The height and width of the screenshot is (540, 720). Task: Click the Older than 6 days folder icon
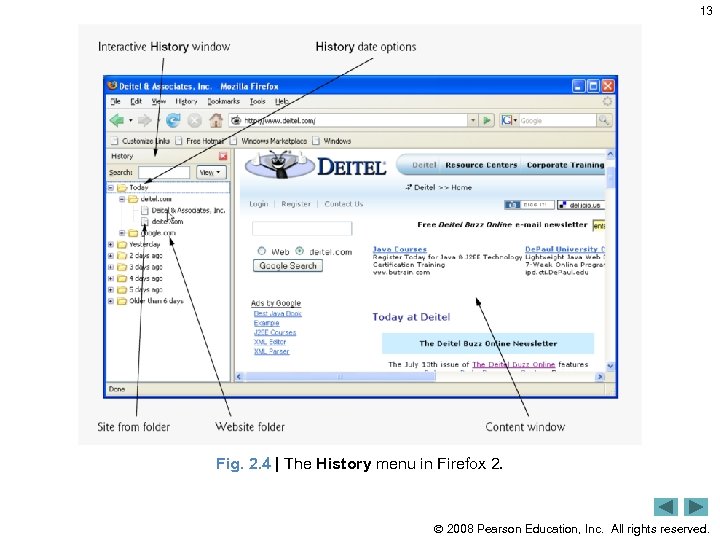pos(122,301)
